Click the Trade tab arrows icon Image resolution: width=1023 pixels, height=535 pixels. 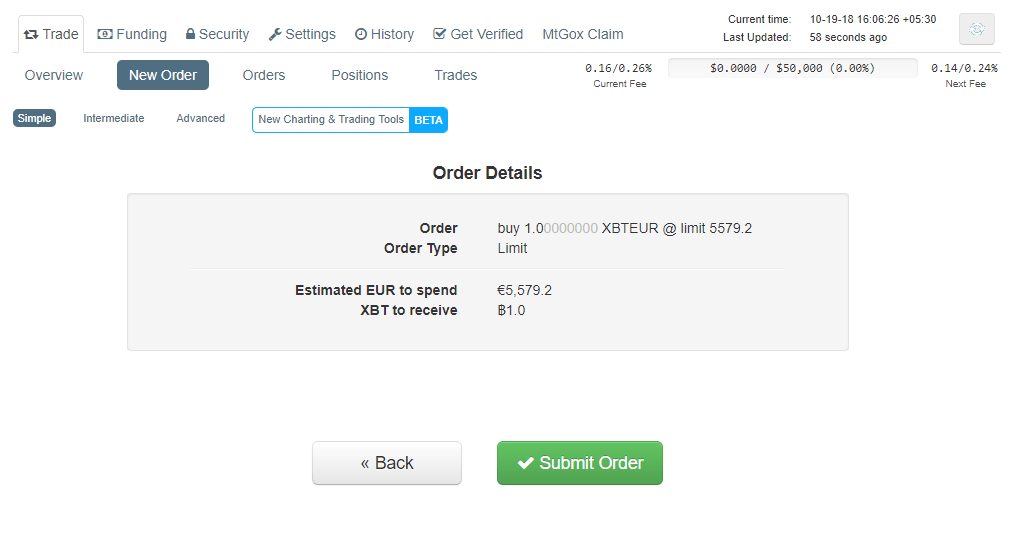(31, 34)
